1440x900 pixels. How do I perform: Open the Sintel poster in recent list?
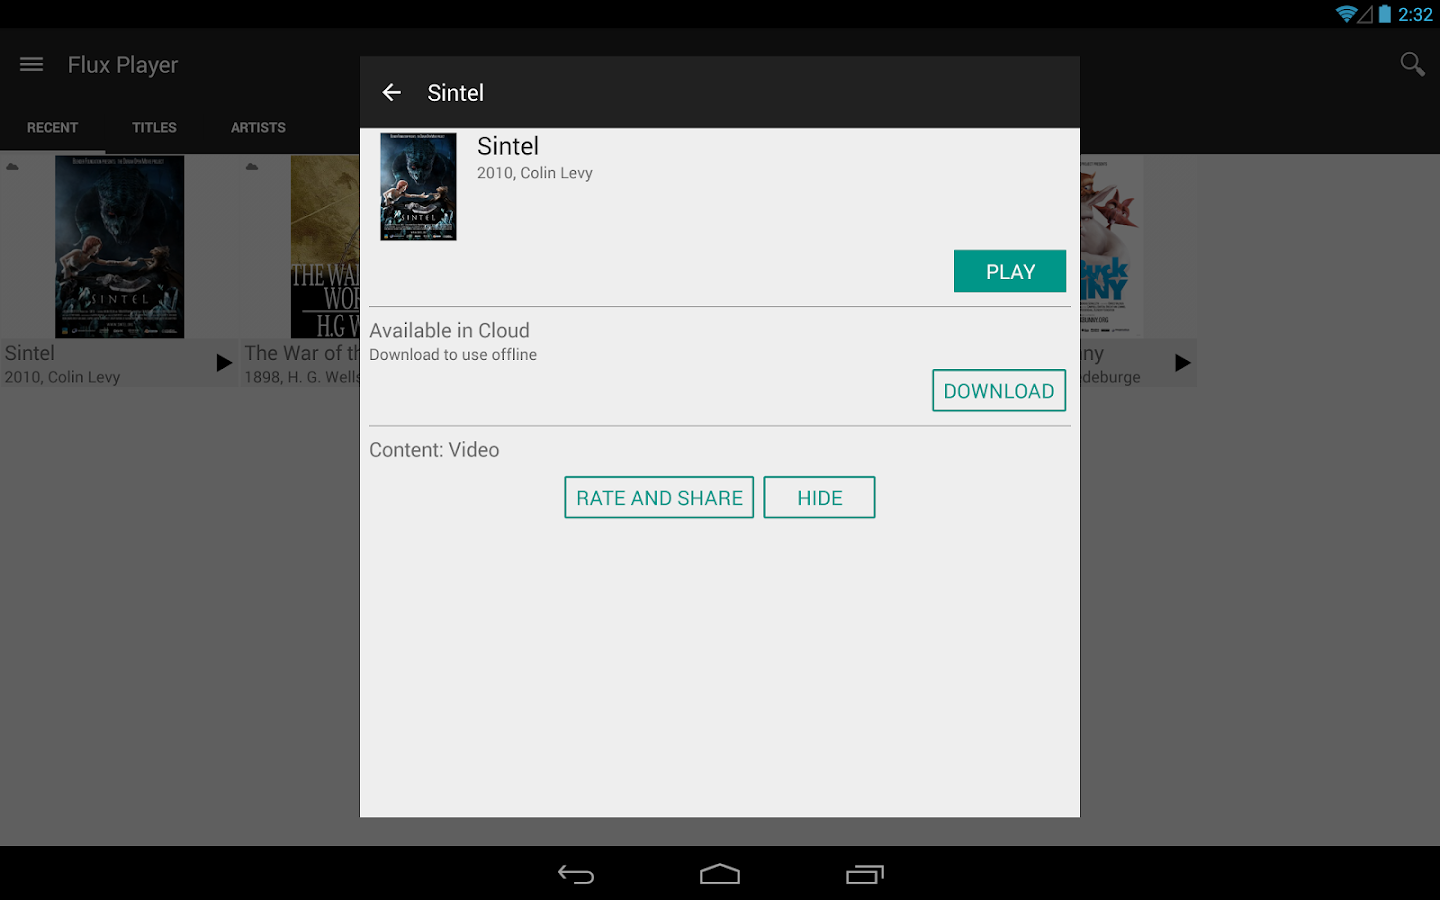[119, 246]
